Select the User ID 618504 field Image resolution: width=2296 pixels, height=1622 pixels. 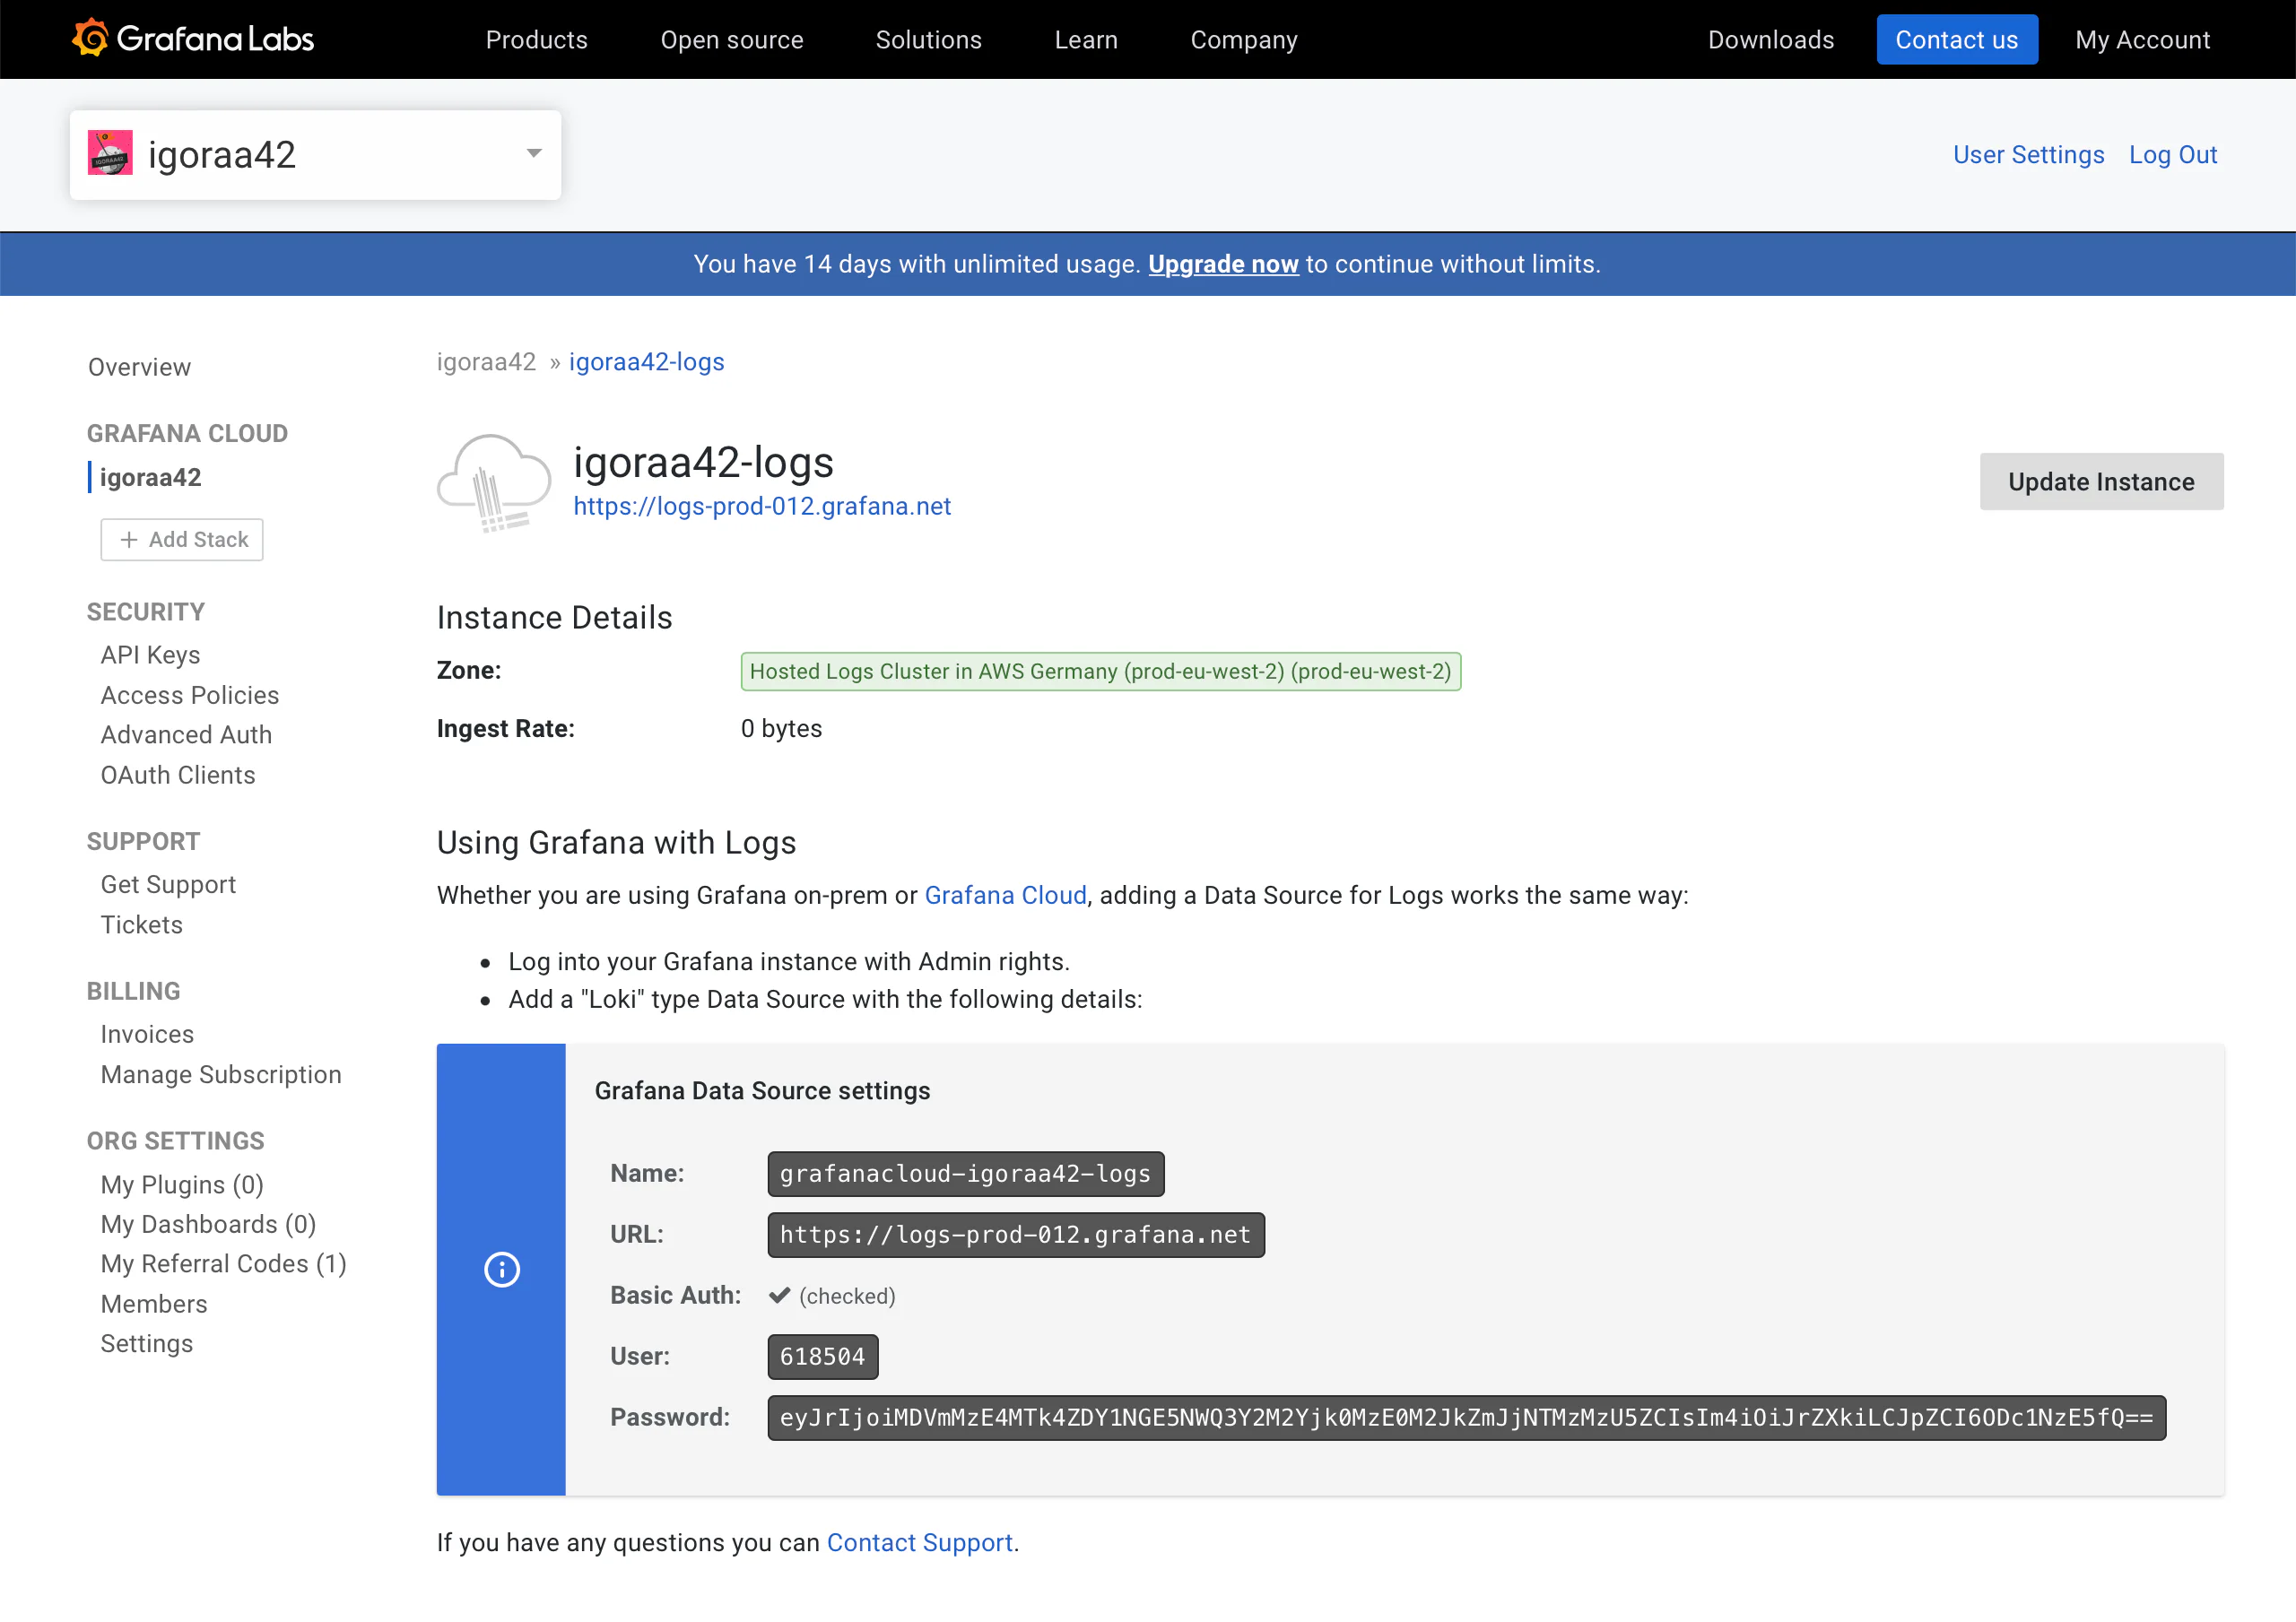(x=822, y=1356)
